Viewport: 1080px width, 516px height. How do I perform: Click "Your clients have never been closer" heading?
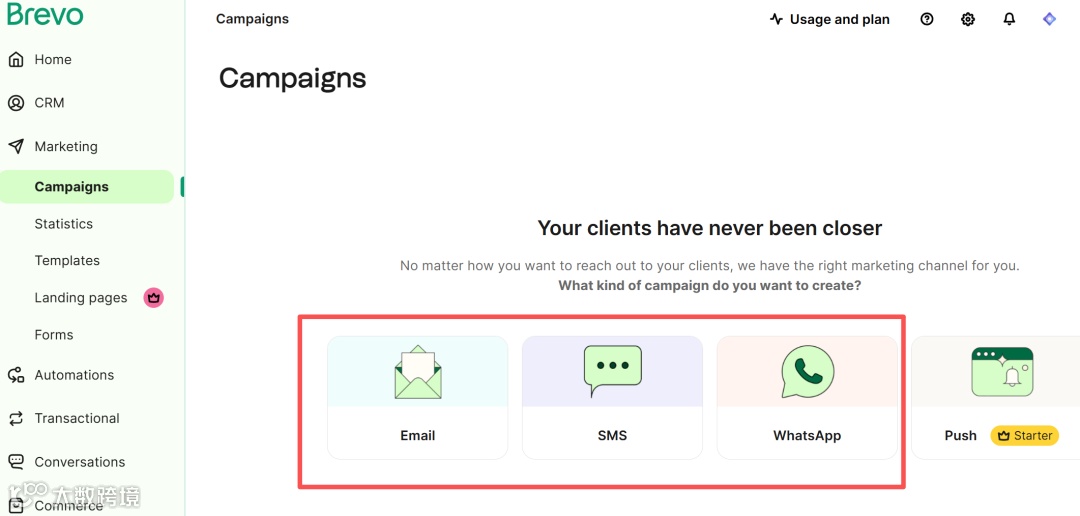[709, 228]
